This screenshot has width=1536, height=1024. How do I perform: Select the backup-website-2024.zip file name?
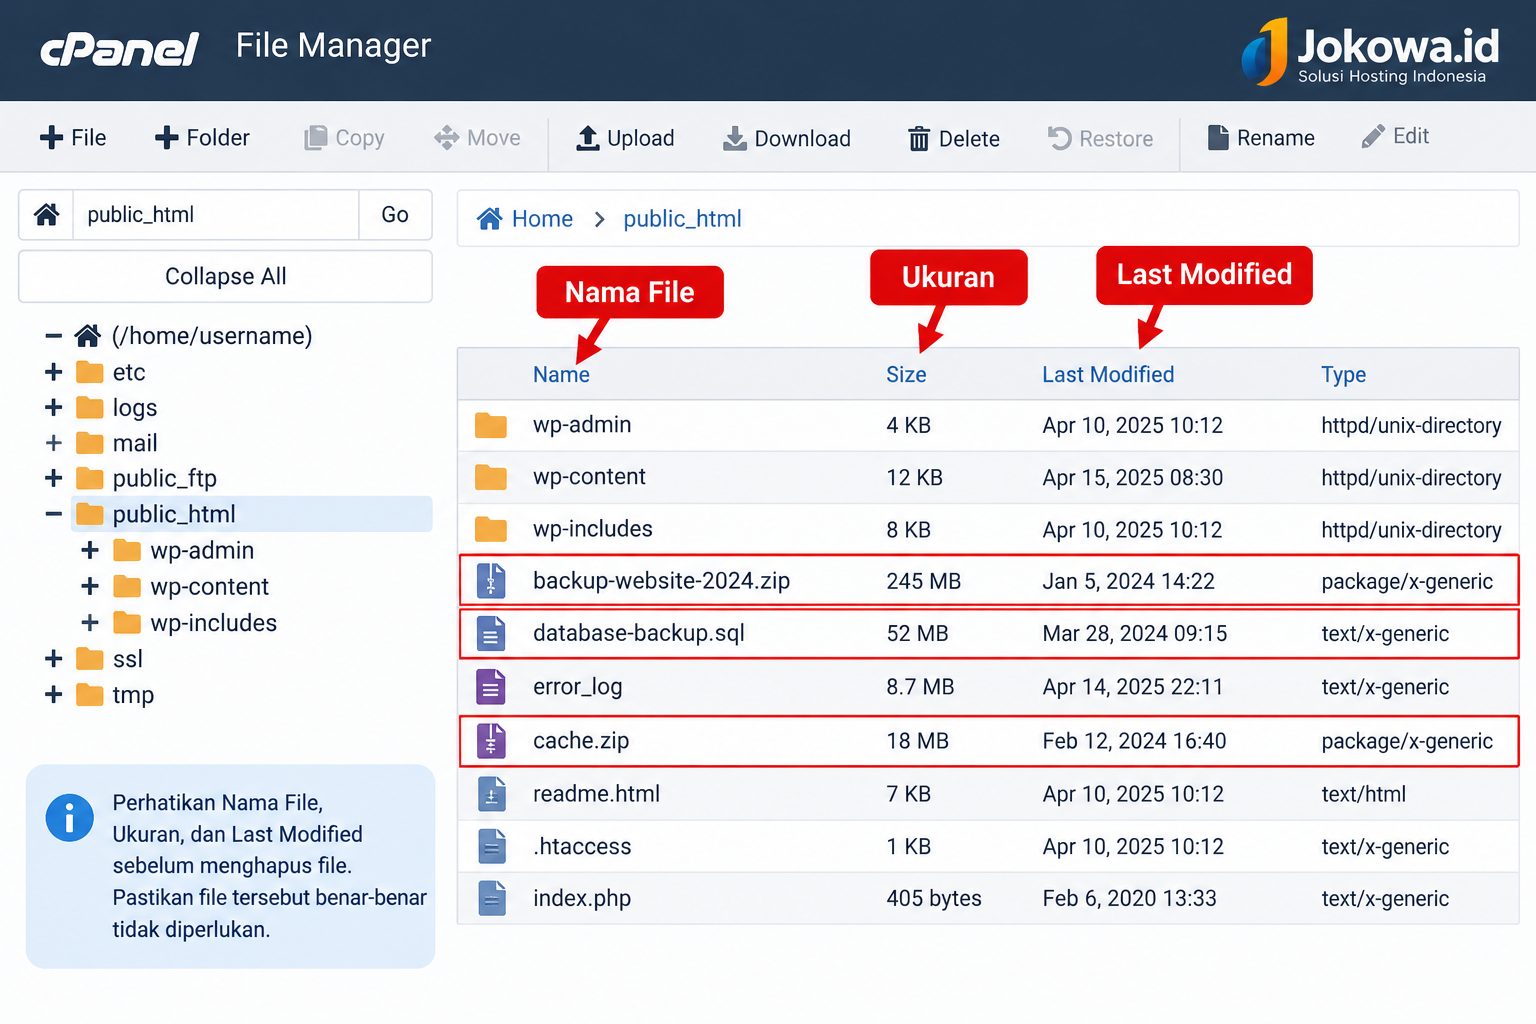click(661, 581)
